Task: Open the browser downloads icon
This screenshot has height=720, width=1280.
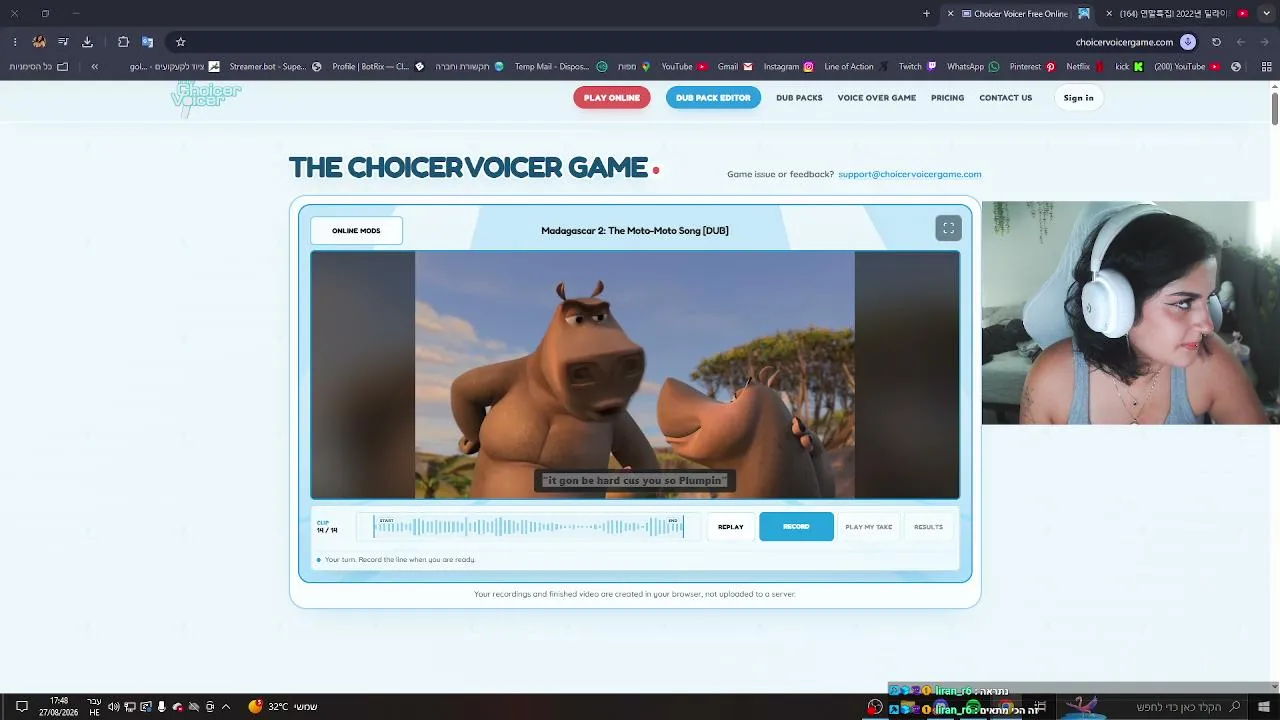Action: point(87,42)
